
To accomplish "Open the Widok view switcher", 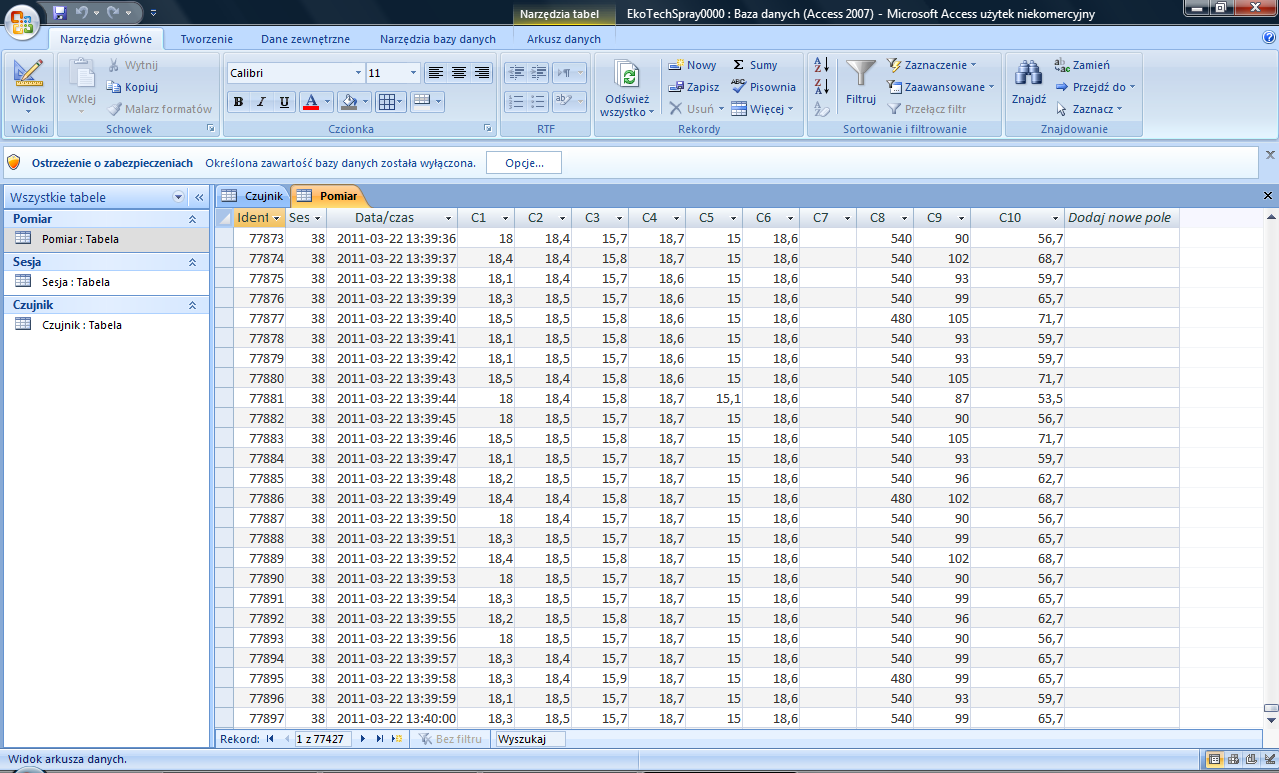I will [28, 87].
